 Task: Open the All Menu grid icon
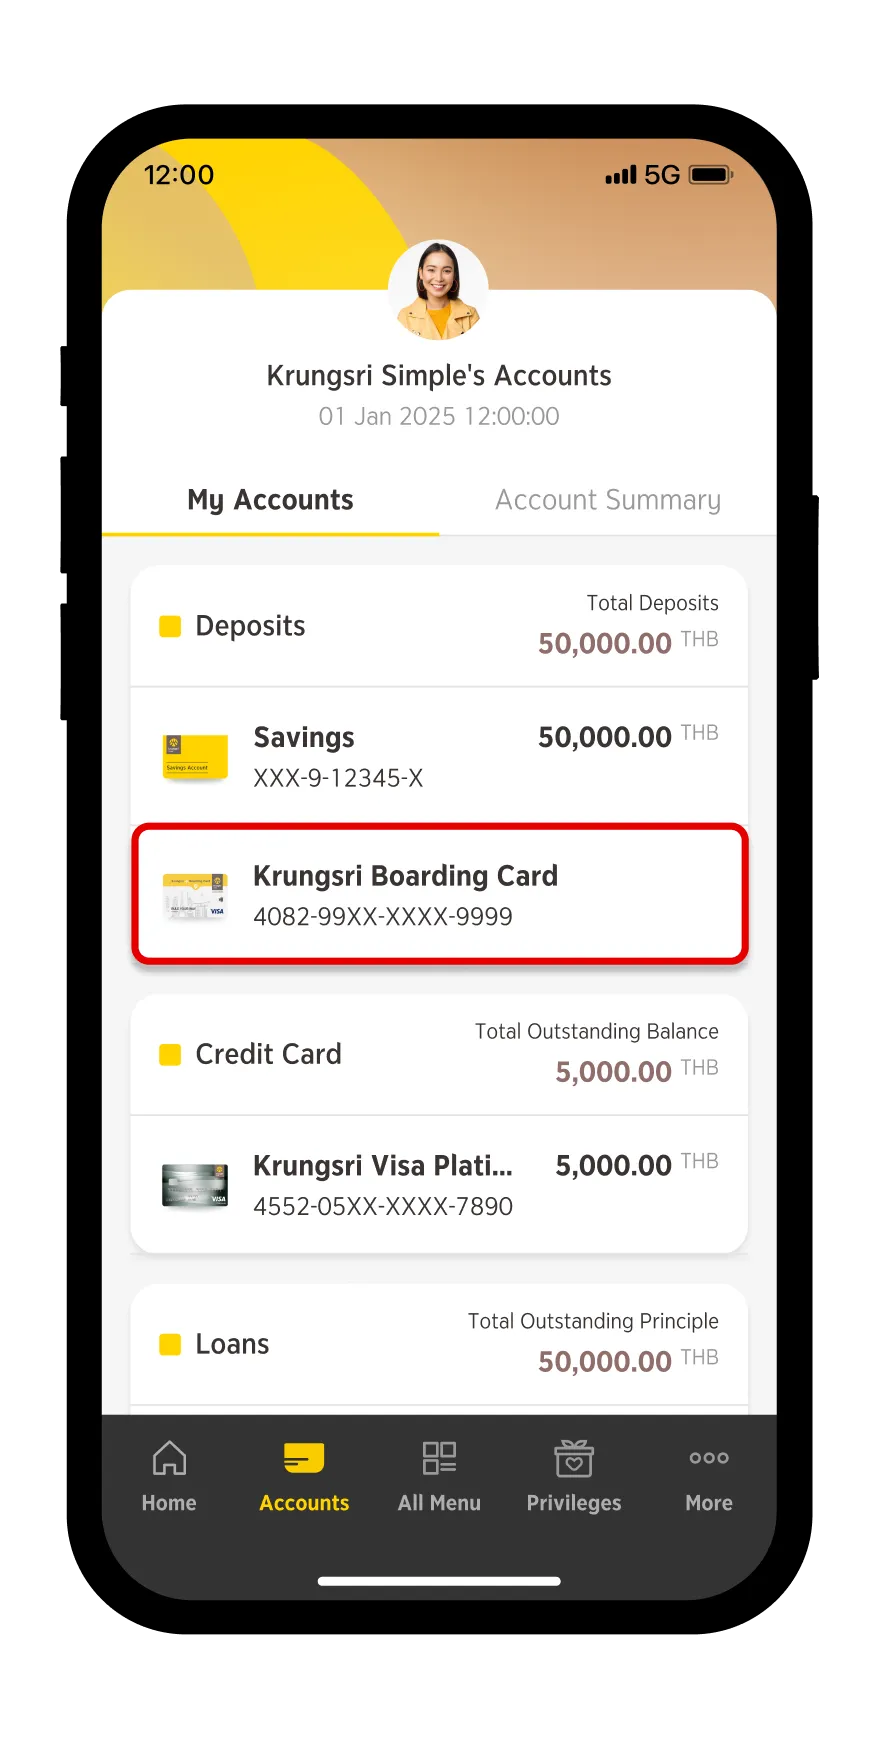pos(439,1458)
